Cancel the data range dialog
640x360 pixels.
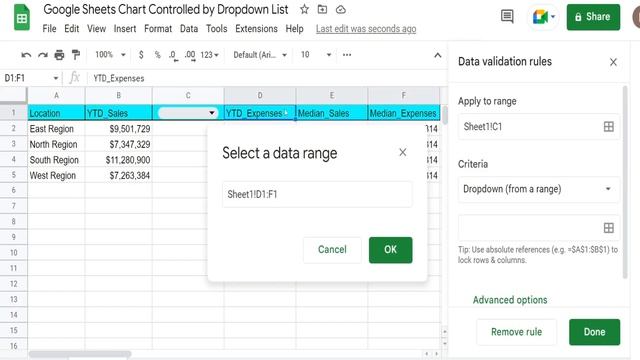(332, 250)
